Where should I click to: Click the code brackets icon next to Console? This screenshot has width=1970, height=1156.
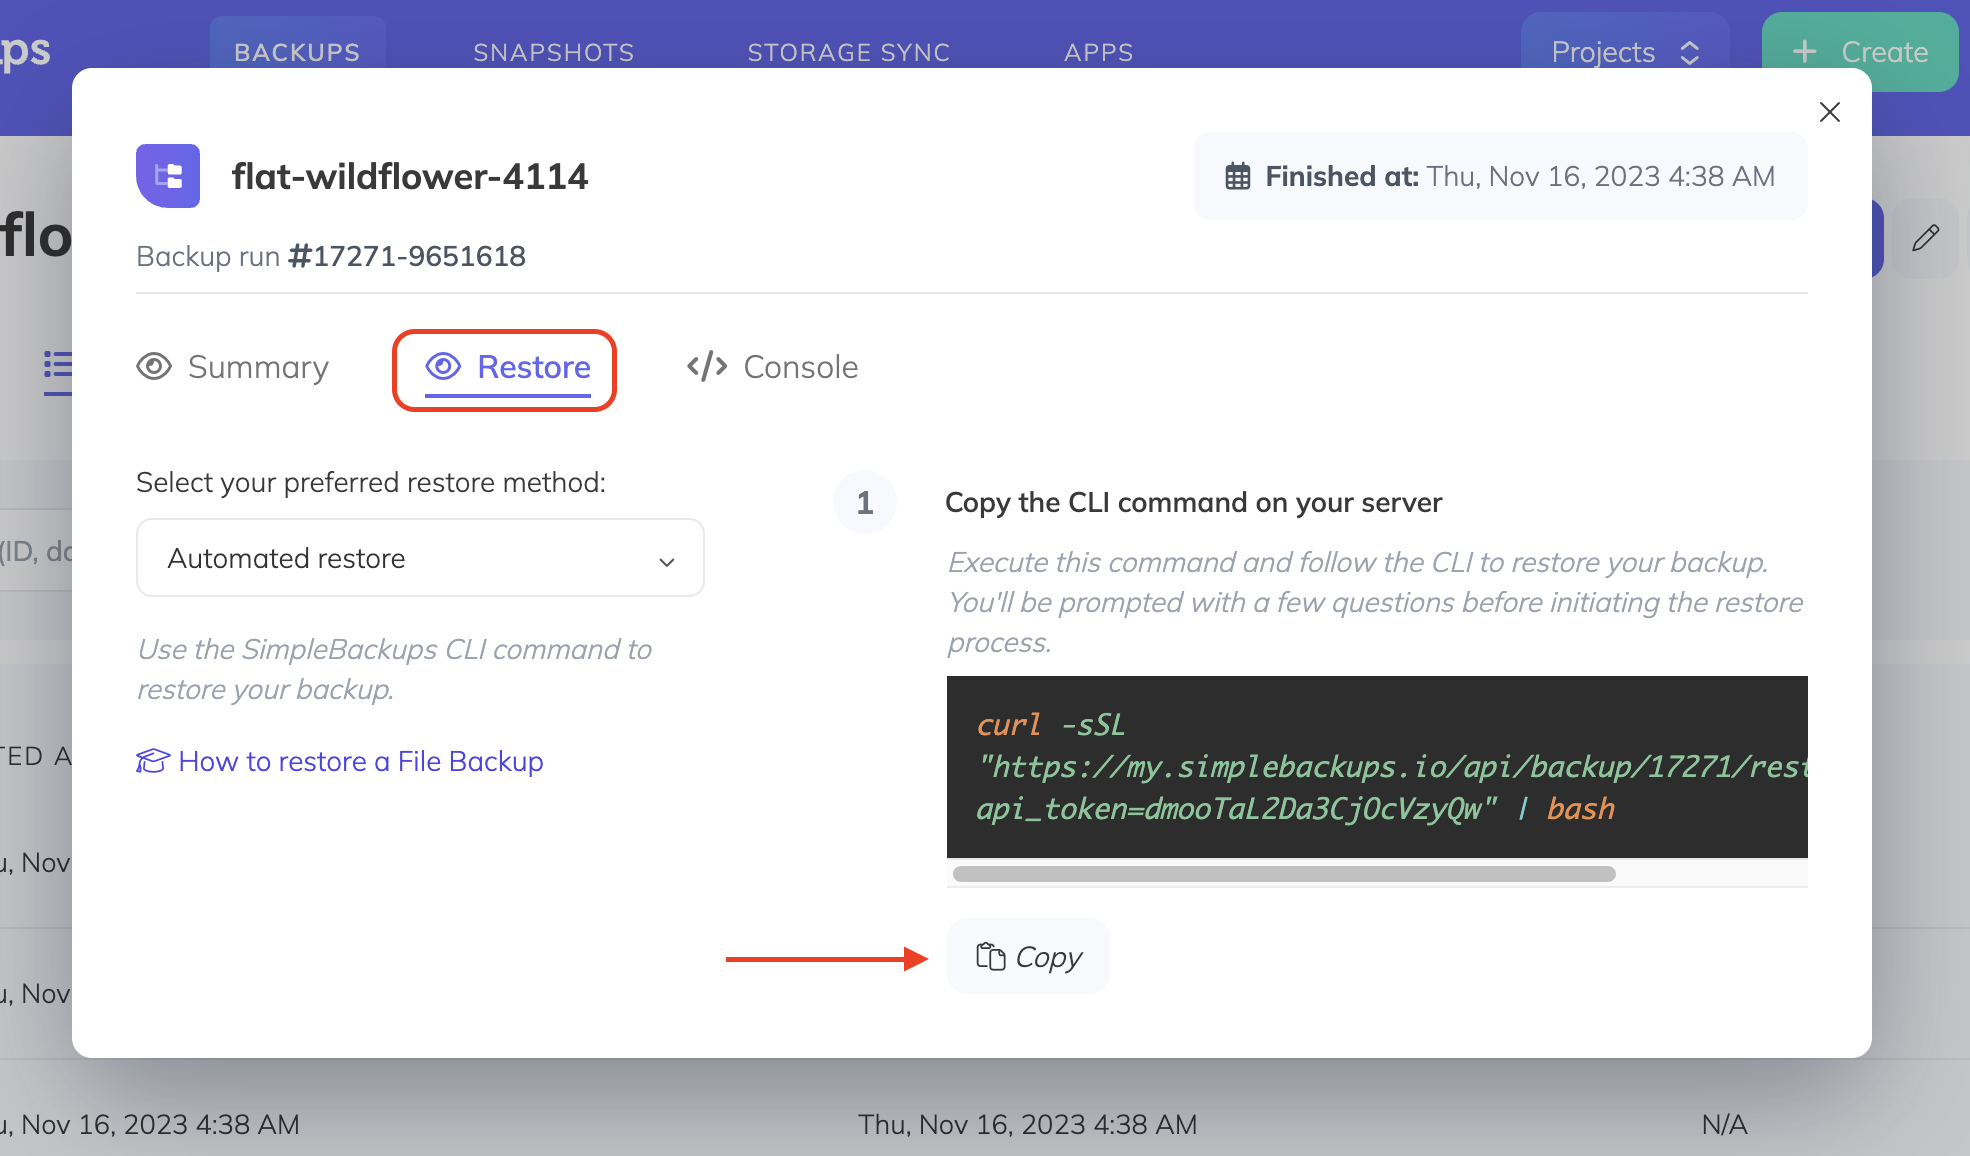pos(705,366)
